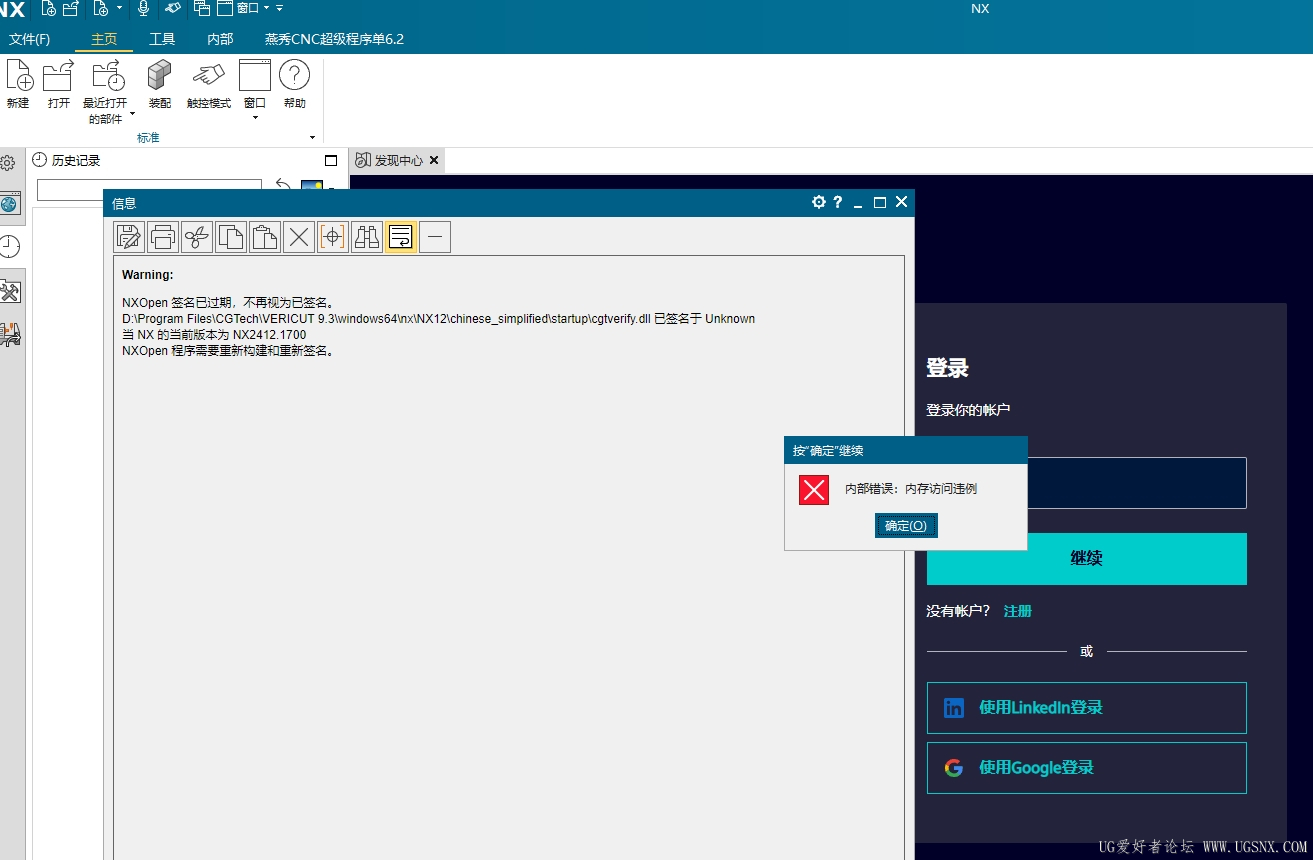Open 文件(F) menu

(x=30, y=39)
